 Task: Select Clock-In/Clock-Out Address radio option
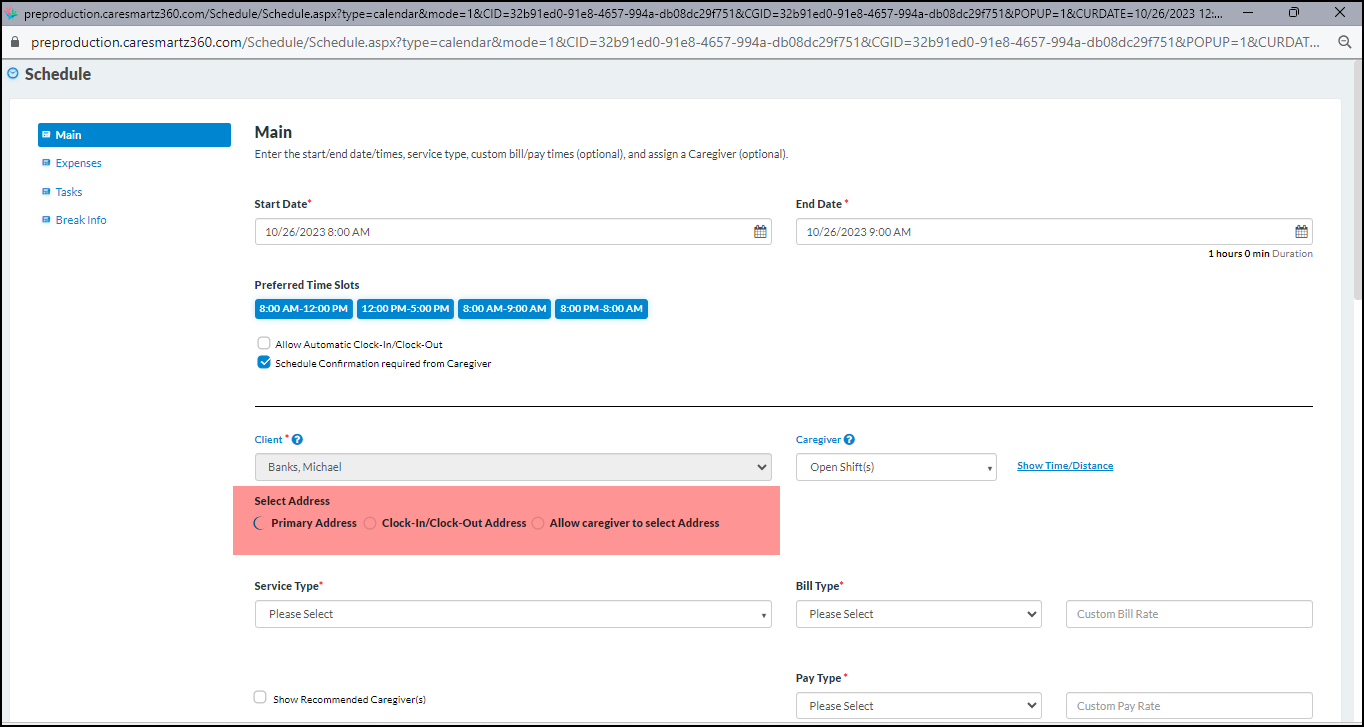click(370, 523)
